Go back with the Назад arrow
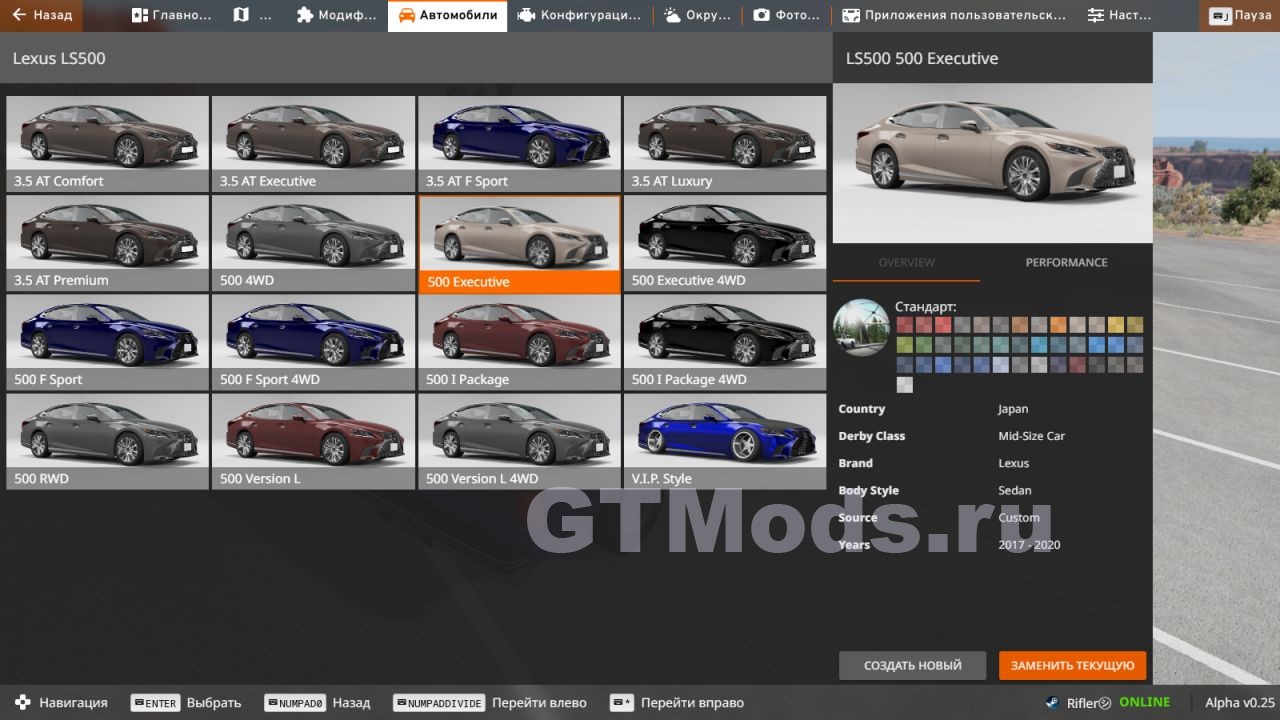Screen dimensions: 1280x720 pos(43,15)
